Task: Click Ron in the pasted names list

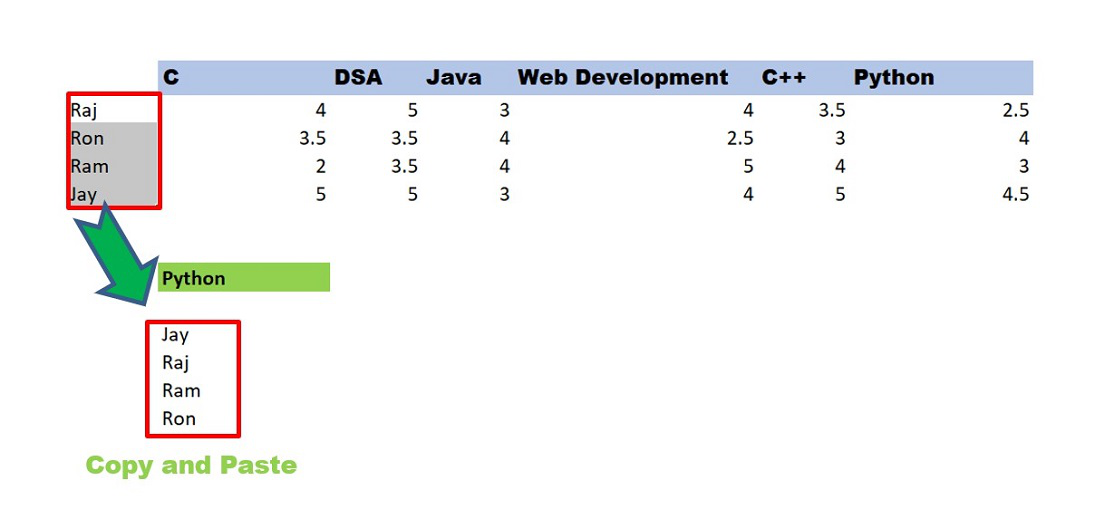Action: click(x=179, y=419)
